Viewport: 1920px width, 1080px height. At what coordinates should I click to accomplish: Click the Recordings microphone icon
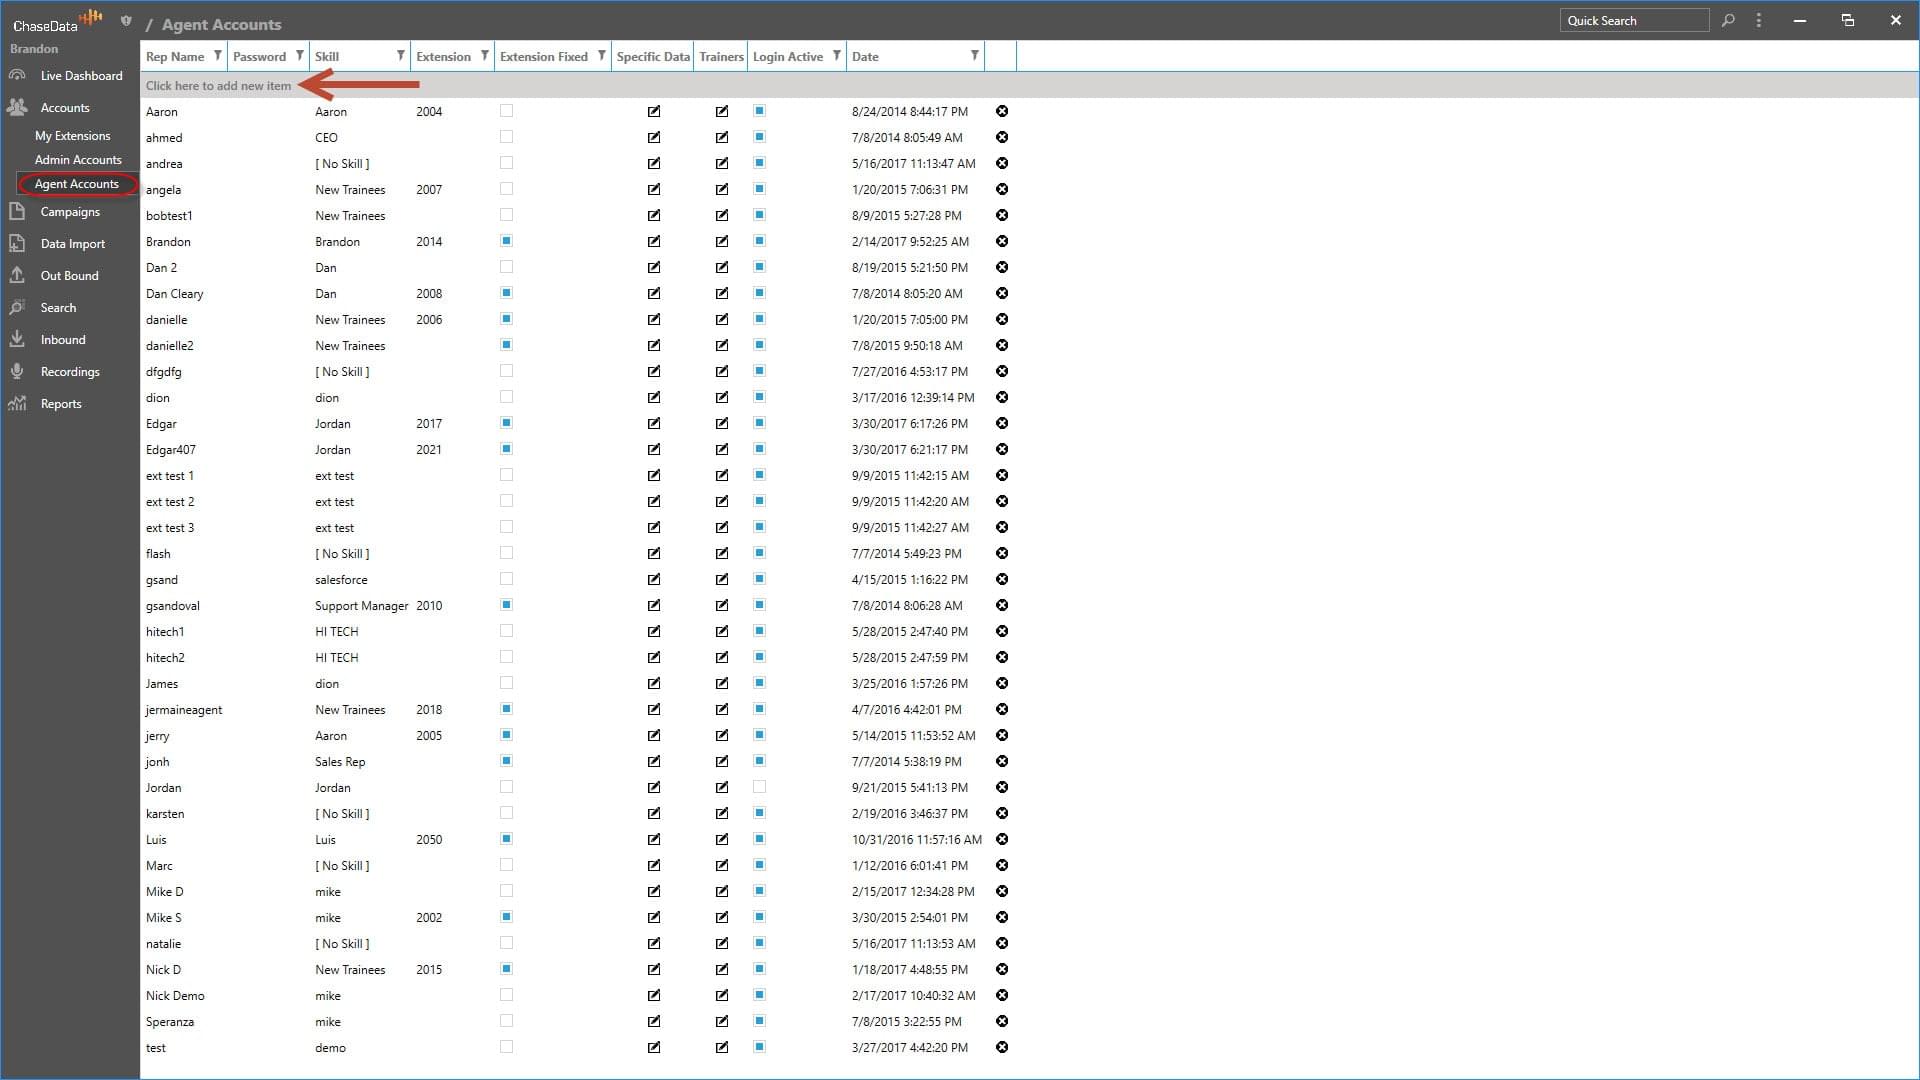(17, 372)
